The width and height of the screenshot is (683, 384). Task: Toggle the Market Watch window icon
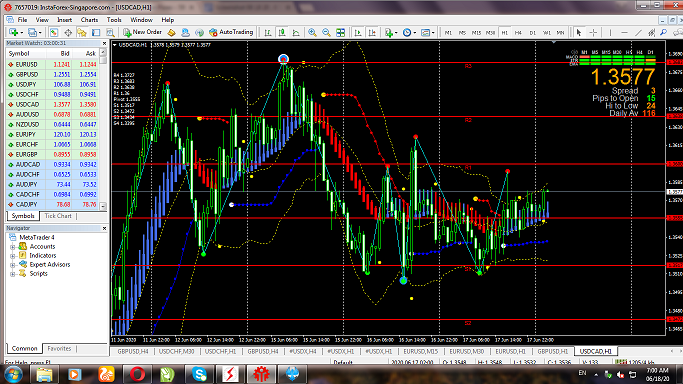click(54, 32)
